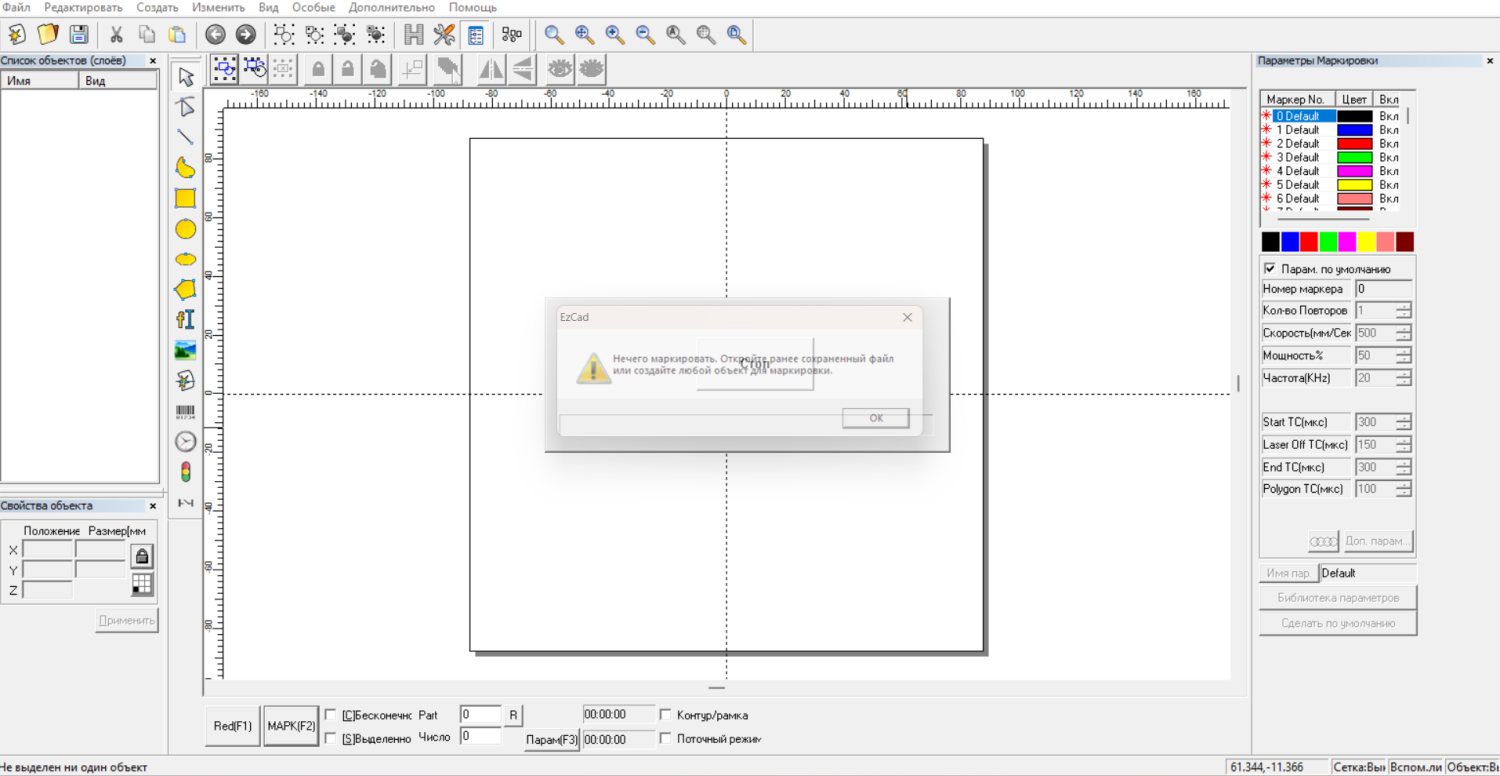This screenshot has height=776, width=1500.
Task: Click the Save floppy disk icon
Action: [x=78, y=35]
